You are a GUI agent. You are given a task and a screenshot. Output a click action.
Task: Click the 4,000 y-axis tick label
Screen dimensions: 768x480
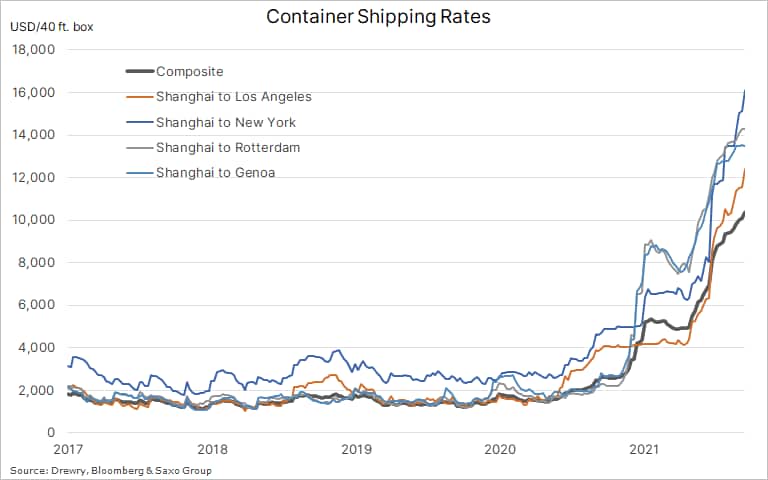38,348
